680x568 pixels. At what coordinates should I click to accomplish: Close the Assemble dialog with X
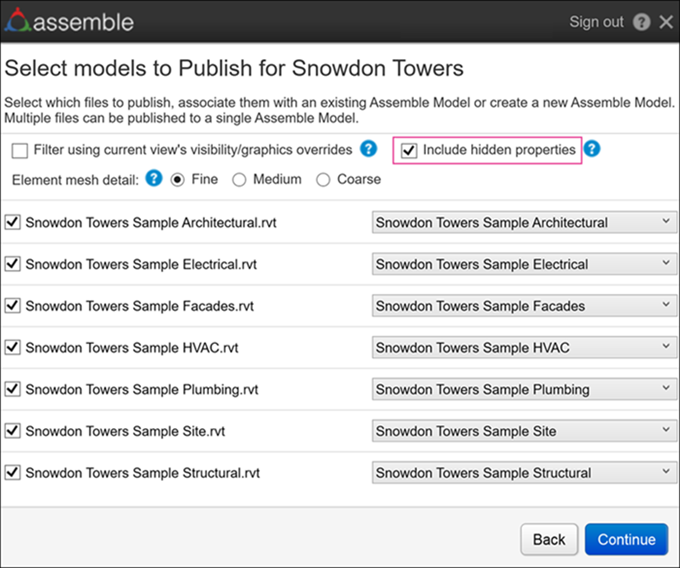click(x=666, y=22)
